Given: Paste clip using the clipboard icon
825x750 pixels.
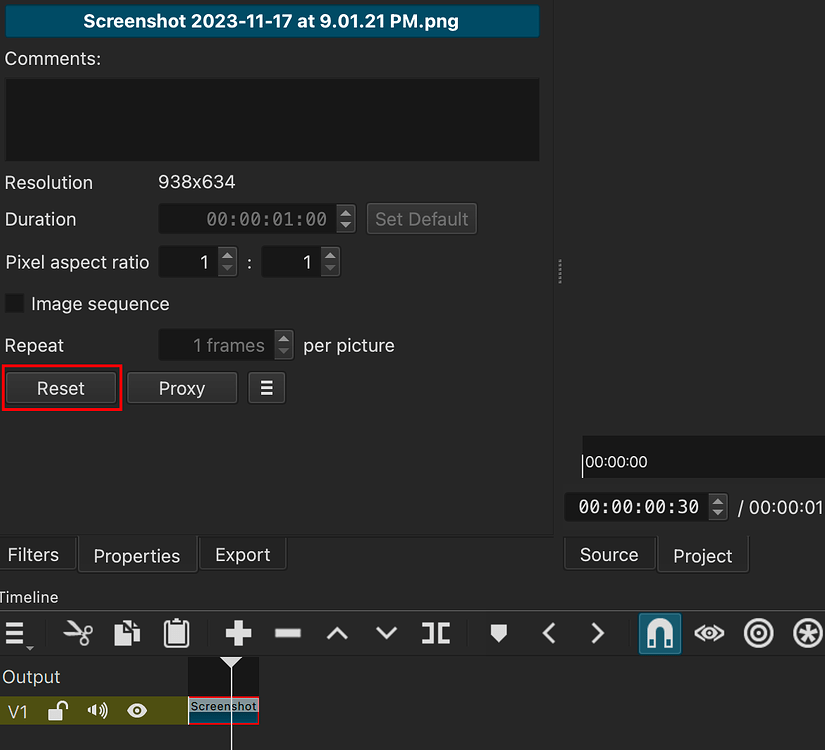Looking at the screenshot, I should 176,633.
